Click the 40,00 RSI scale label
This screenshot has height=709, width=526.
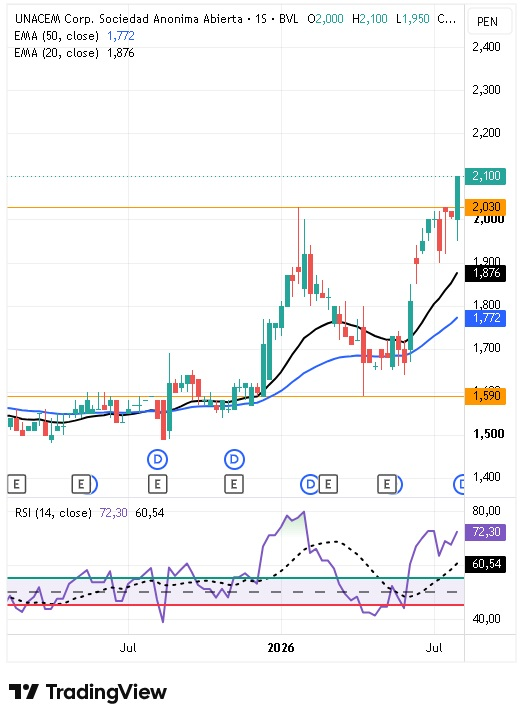486,619
